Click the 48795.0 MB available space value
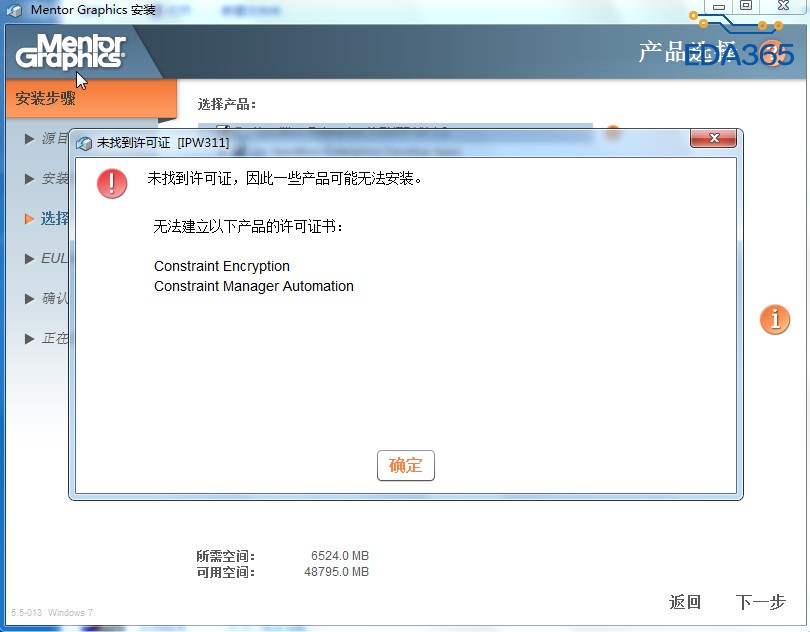The height and width of the screenshot is (632, 810). coord(336,572)
